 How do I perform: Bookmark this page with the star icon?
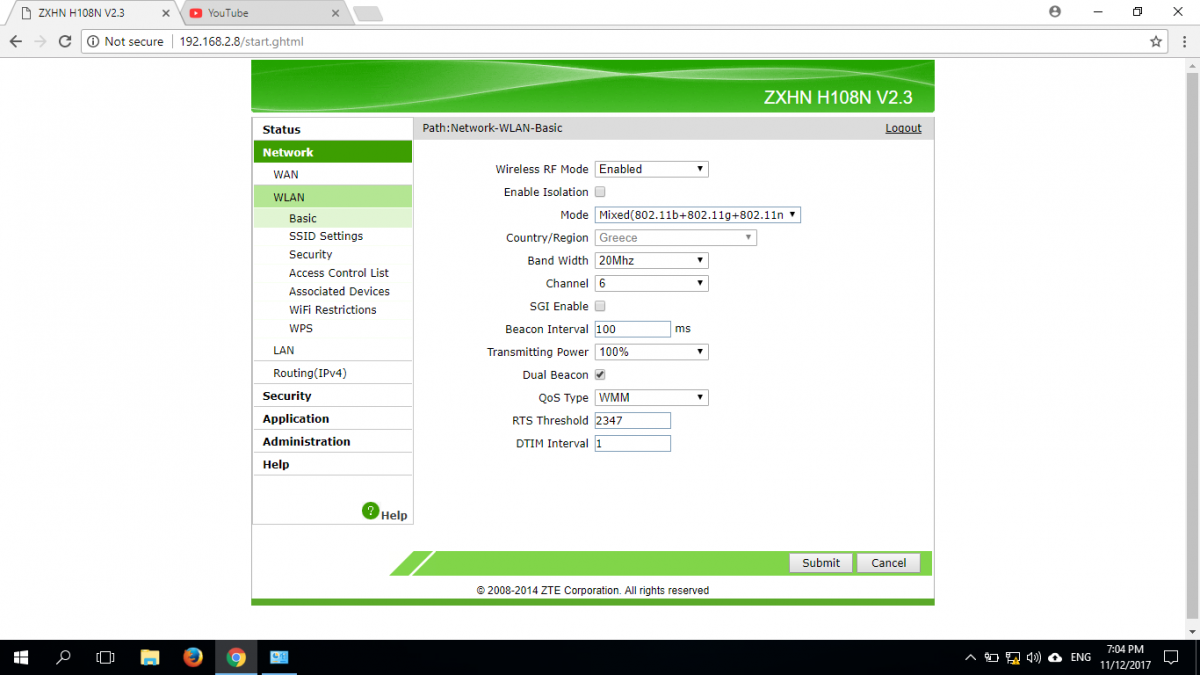1156,42
